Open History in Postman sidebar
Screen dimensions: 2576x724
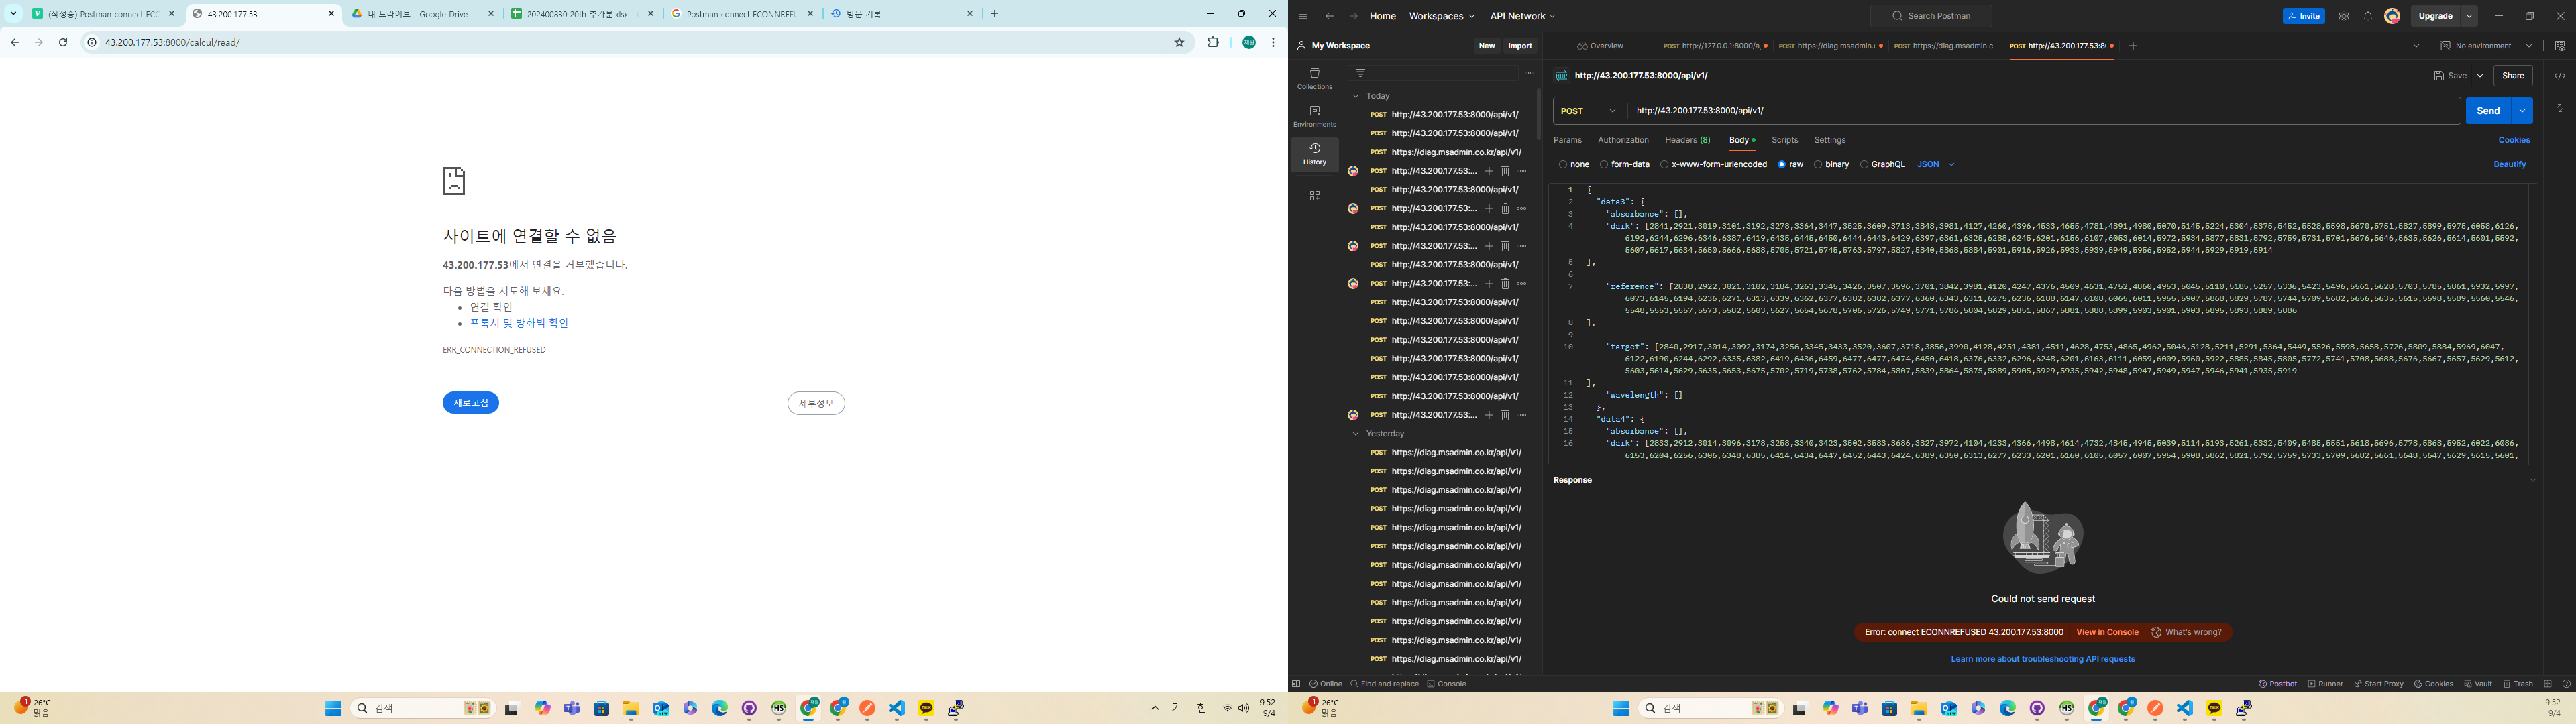[x=1314, y=154]
